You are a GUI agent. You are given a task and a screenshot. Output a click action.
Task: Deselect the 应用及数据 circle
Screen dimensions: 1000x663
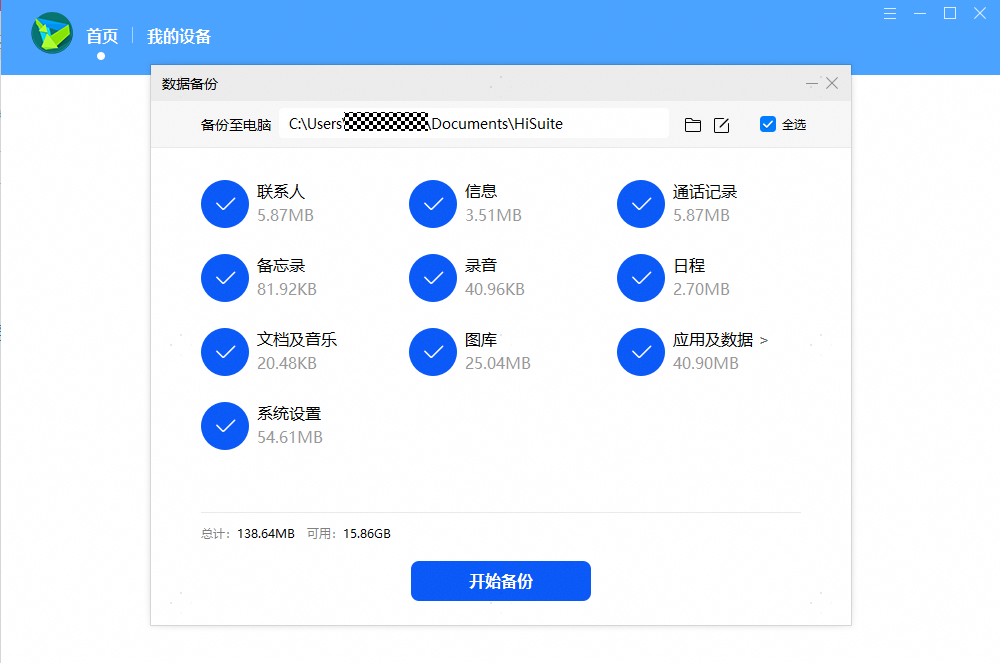[x=640, y=352]
